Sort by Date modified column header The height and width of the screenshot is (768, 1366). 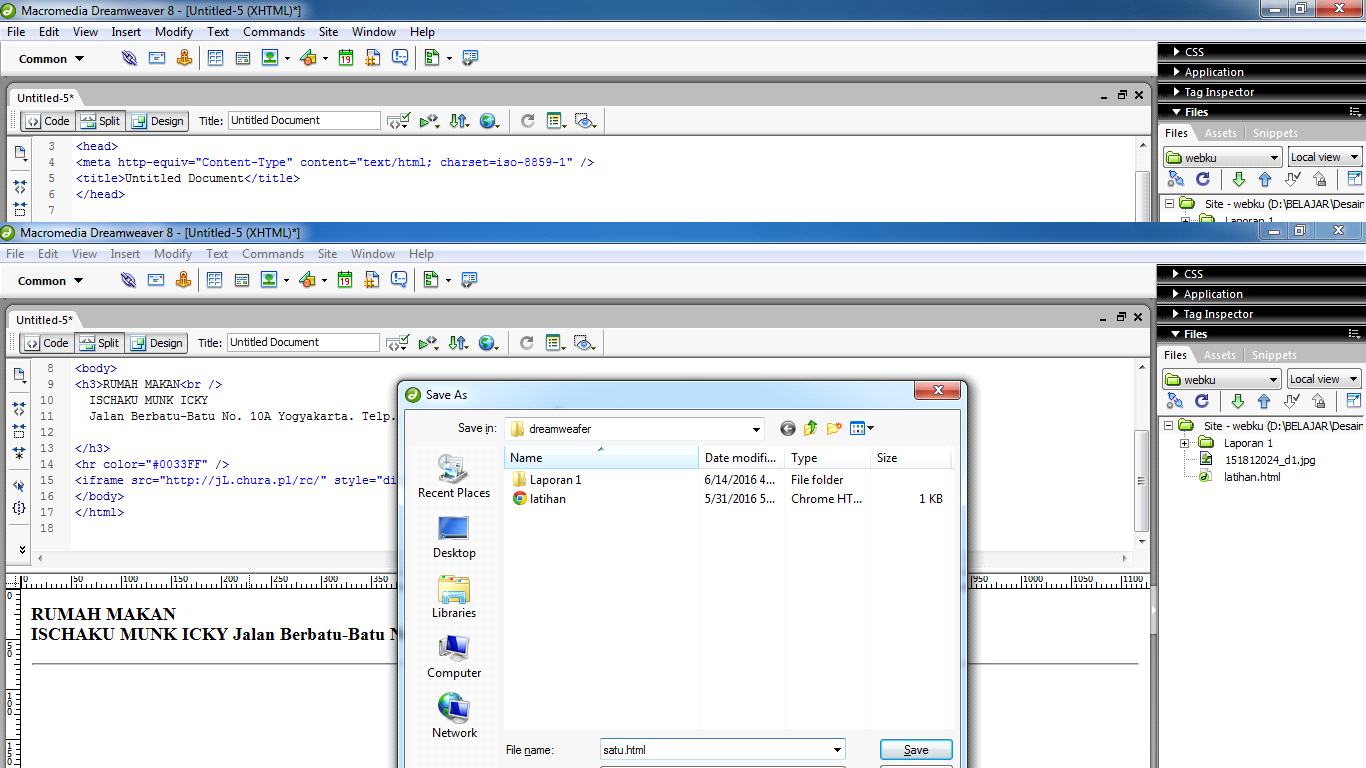coord(741,458)
